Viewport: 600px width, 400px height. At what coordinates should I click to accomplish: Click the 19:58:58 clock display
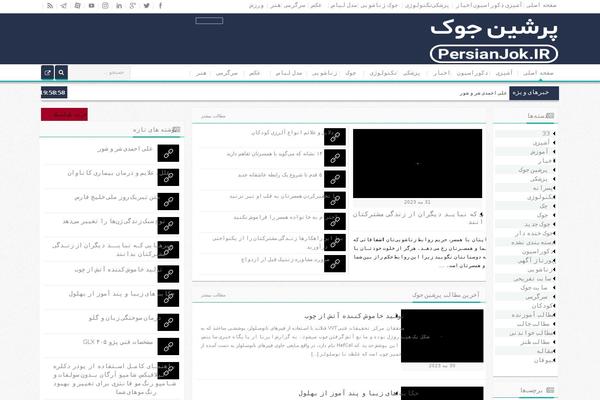[54, 92]
